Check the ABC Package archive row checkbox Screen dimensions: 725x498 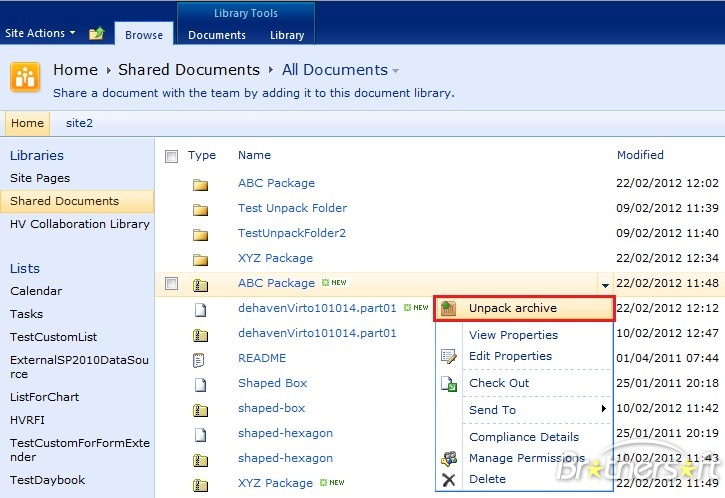click(x=171, y=284)
